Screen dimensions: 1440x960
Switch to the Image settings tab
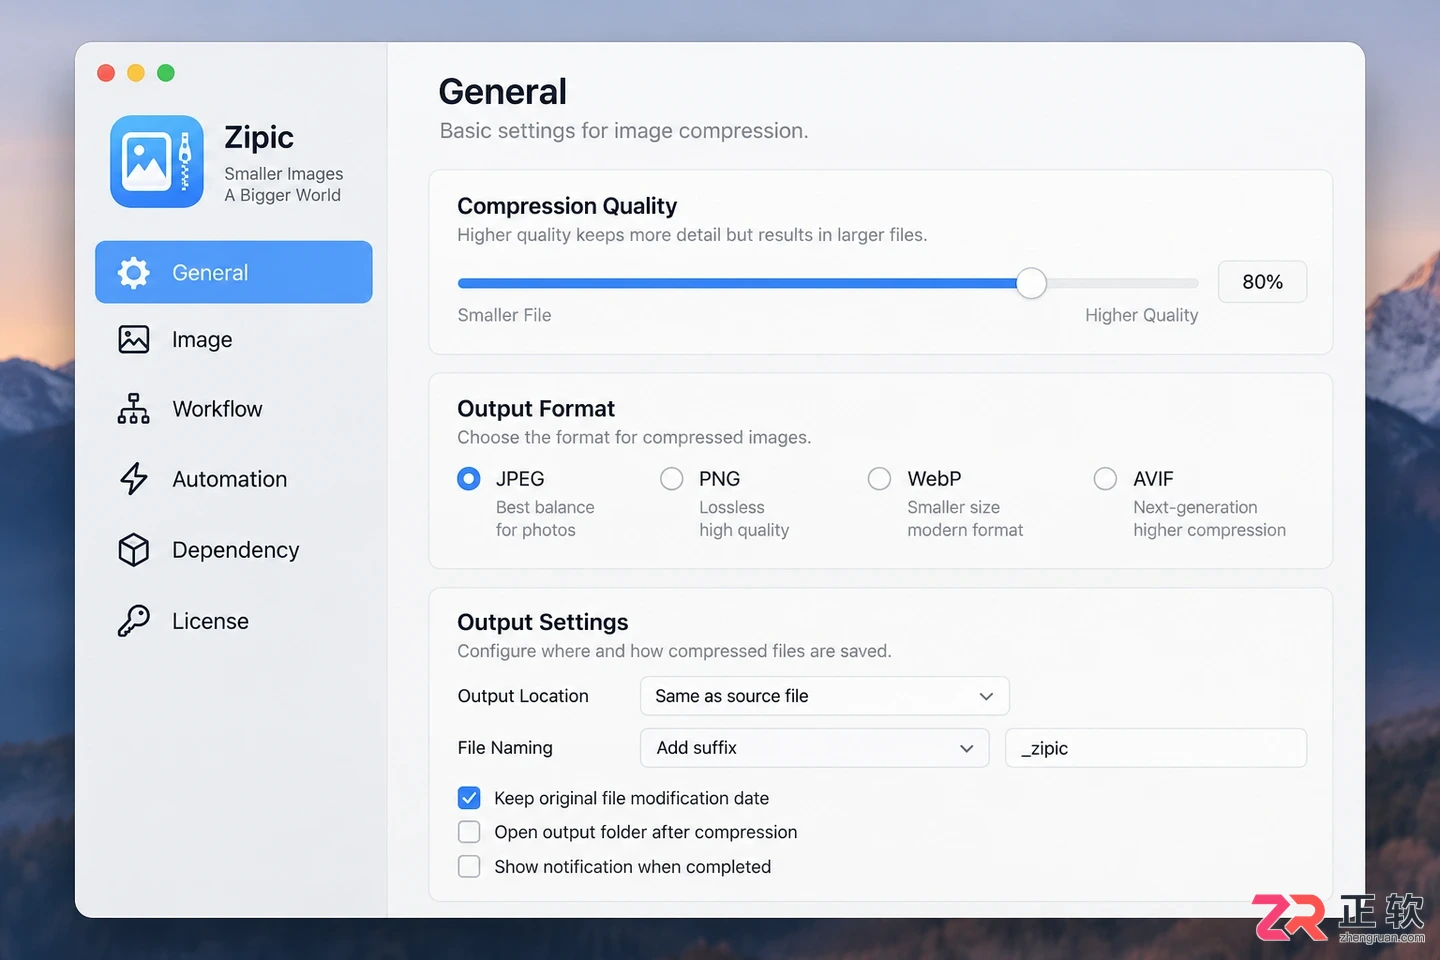coord(234,340)
